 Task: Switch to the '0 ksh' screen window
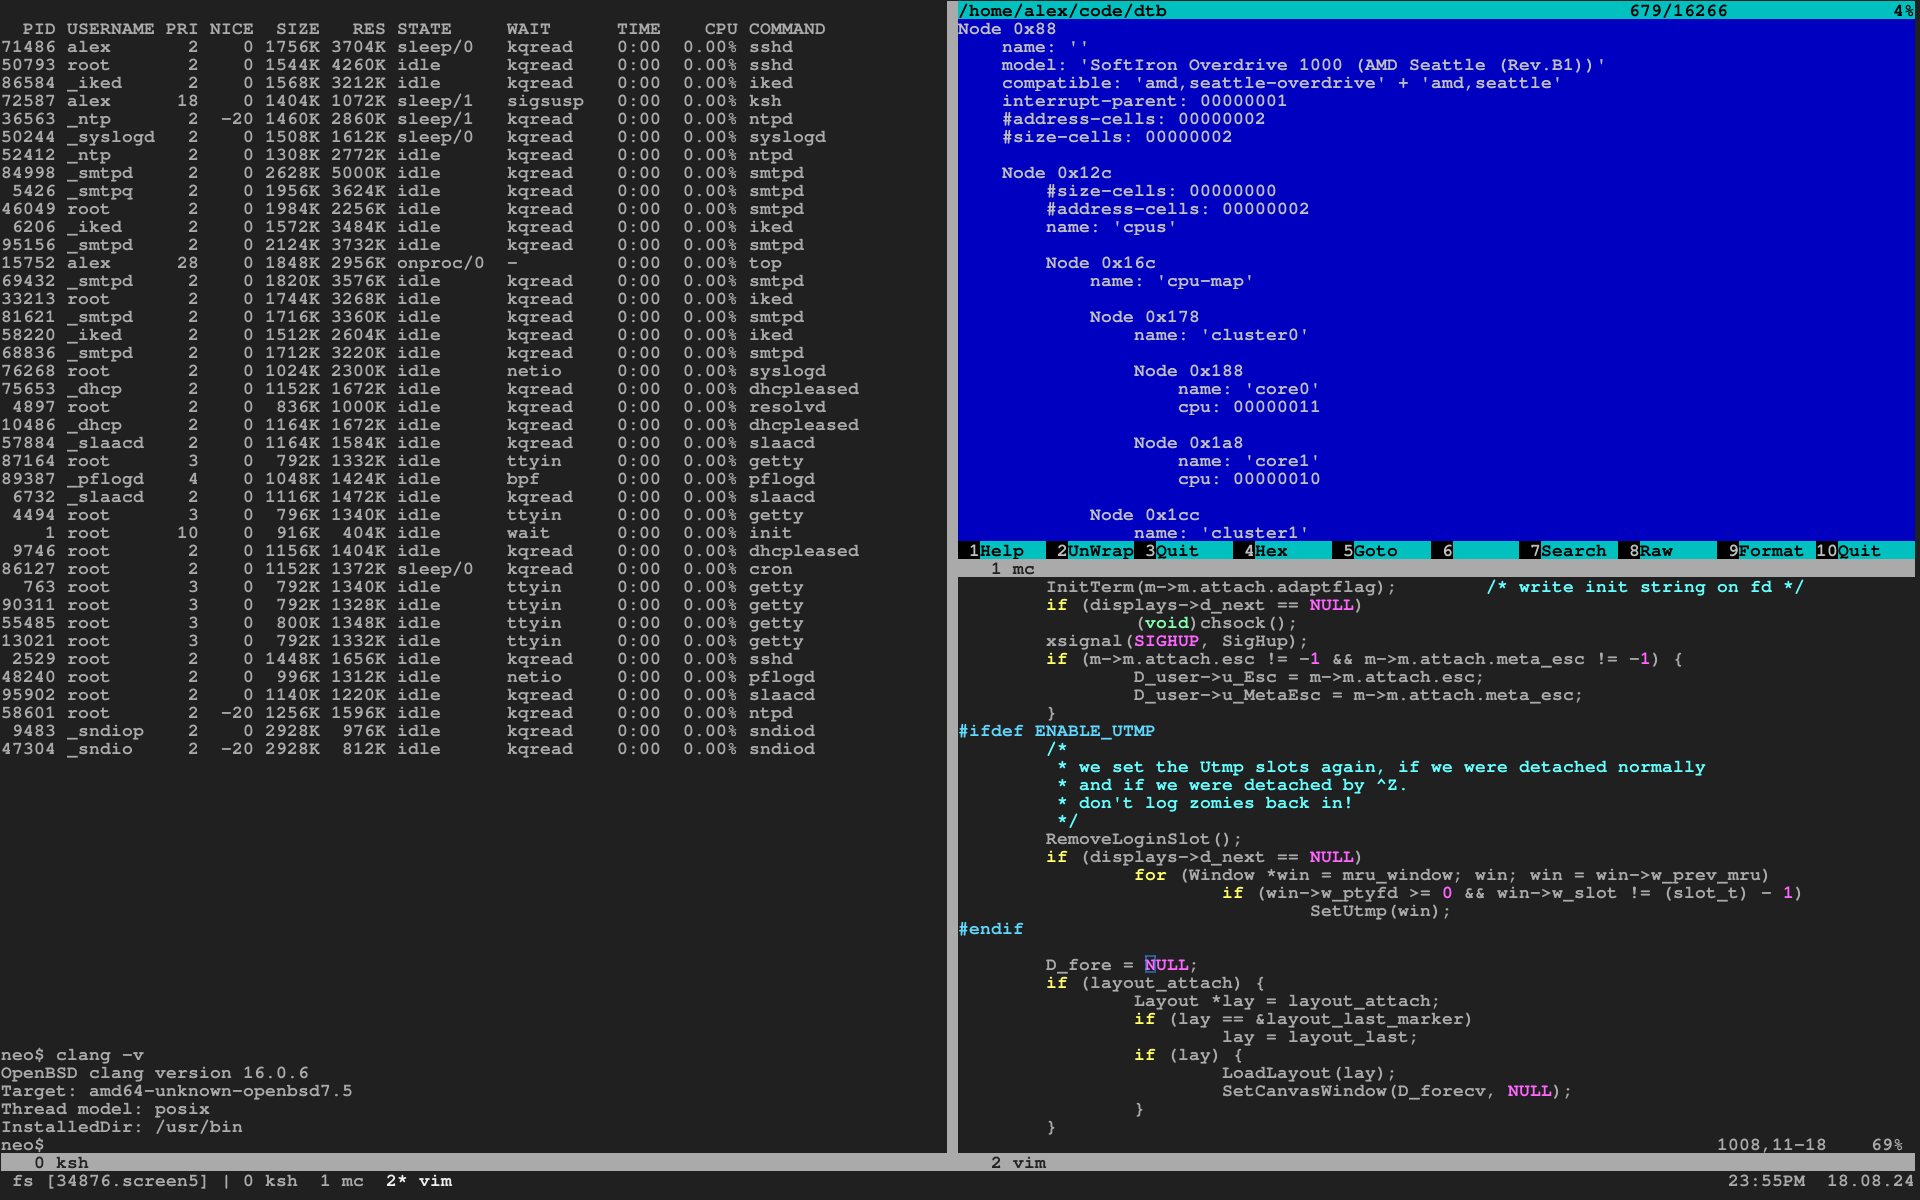click(271, 1181)
